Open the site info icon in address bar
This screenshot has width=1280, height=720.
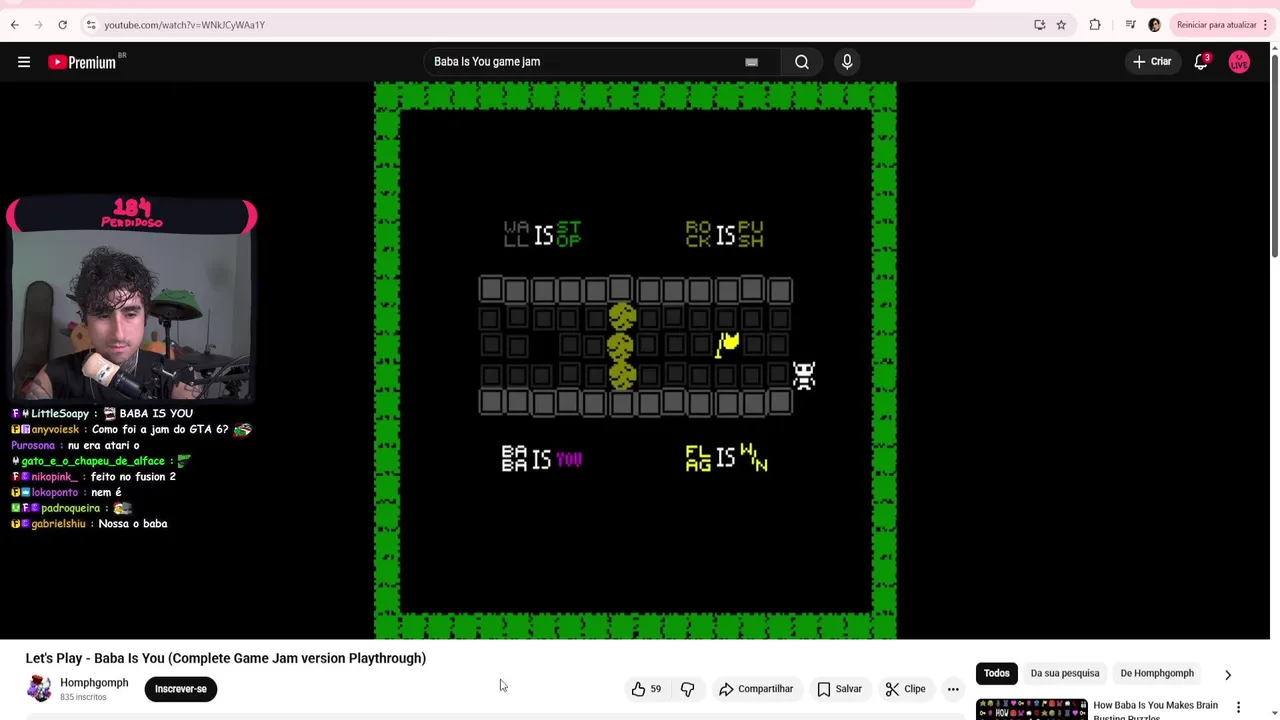tap(90, 25)
